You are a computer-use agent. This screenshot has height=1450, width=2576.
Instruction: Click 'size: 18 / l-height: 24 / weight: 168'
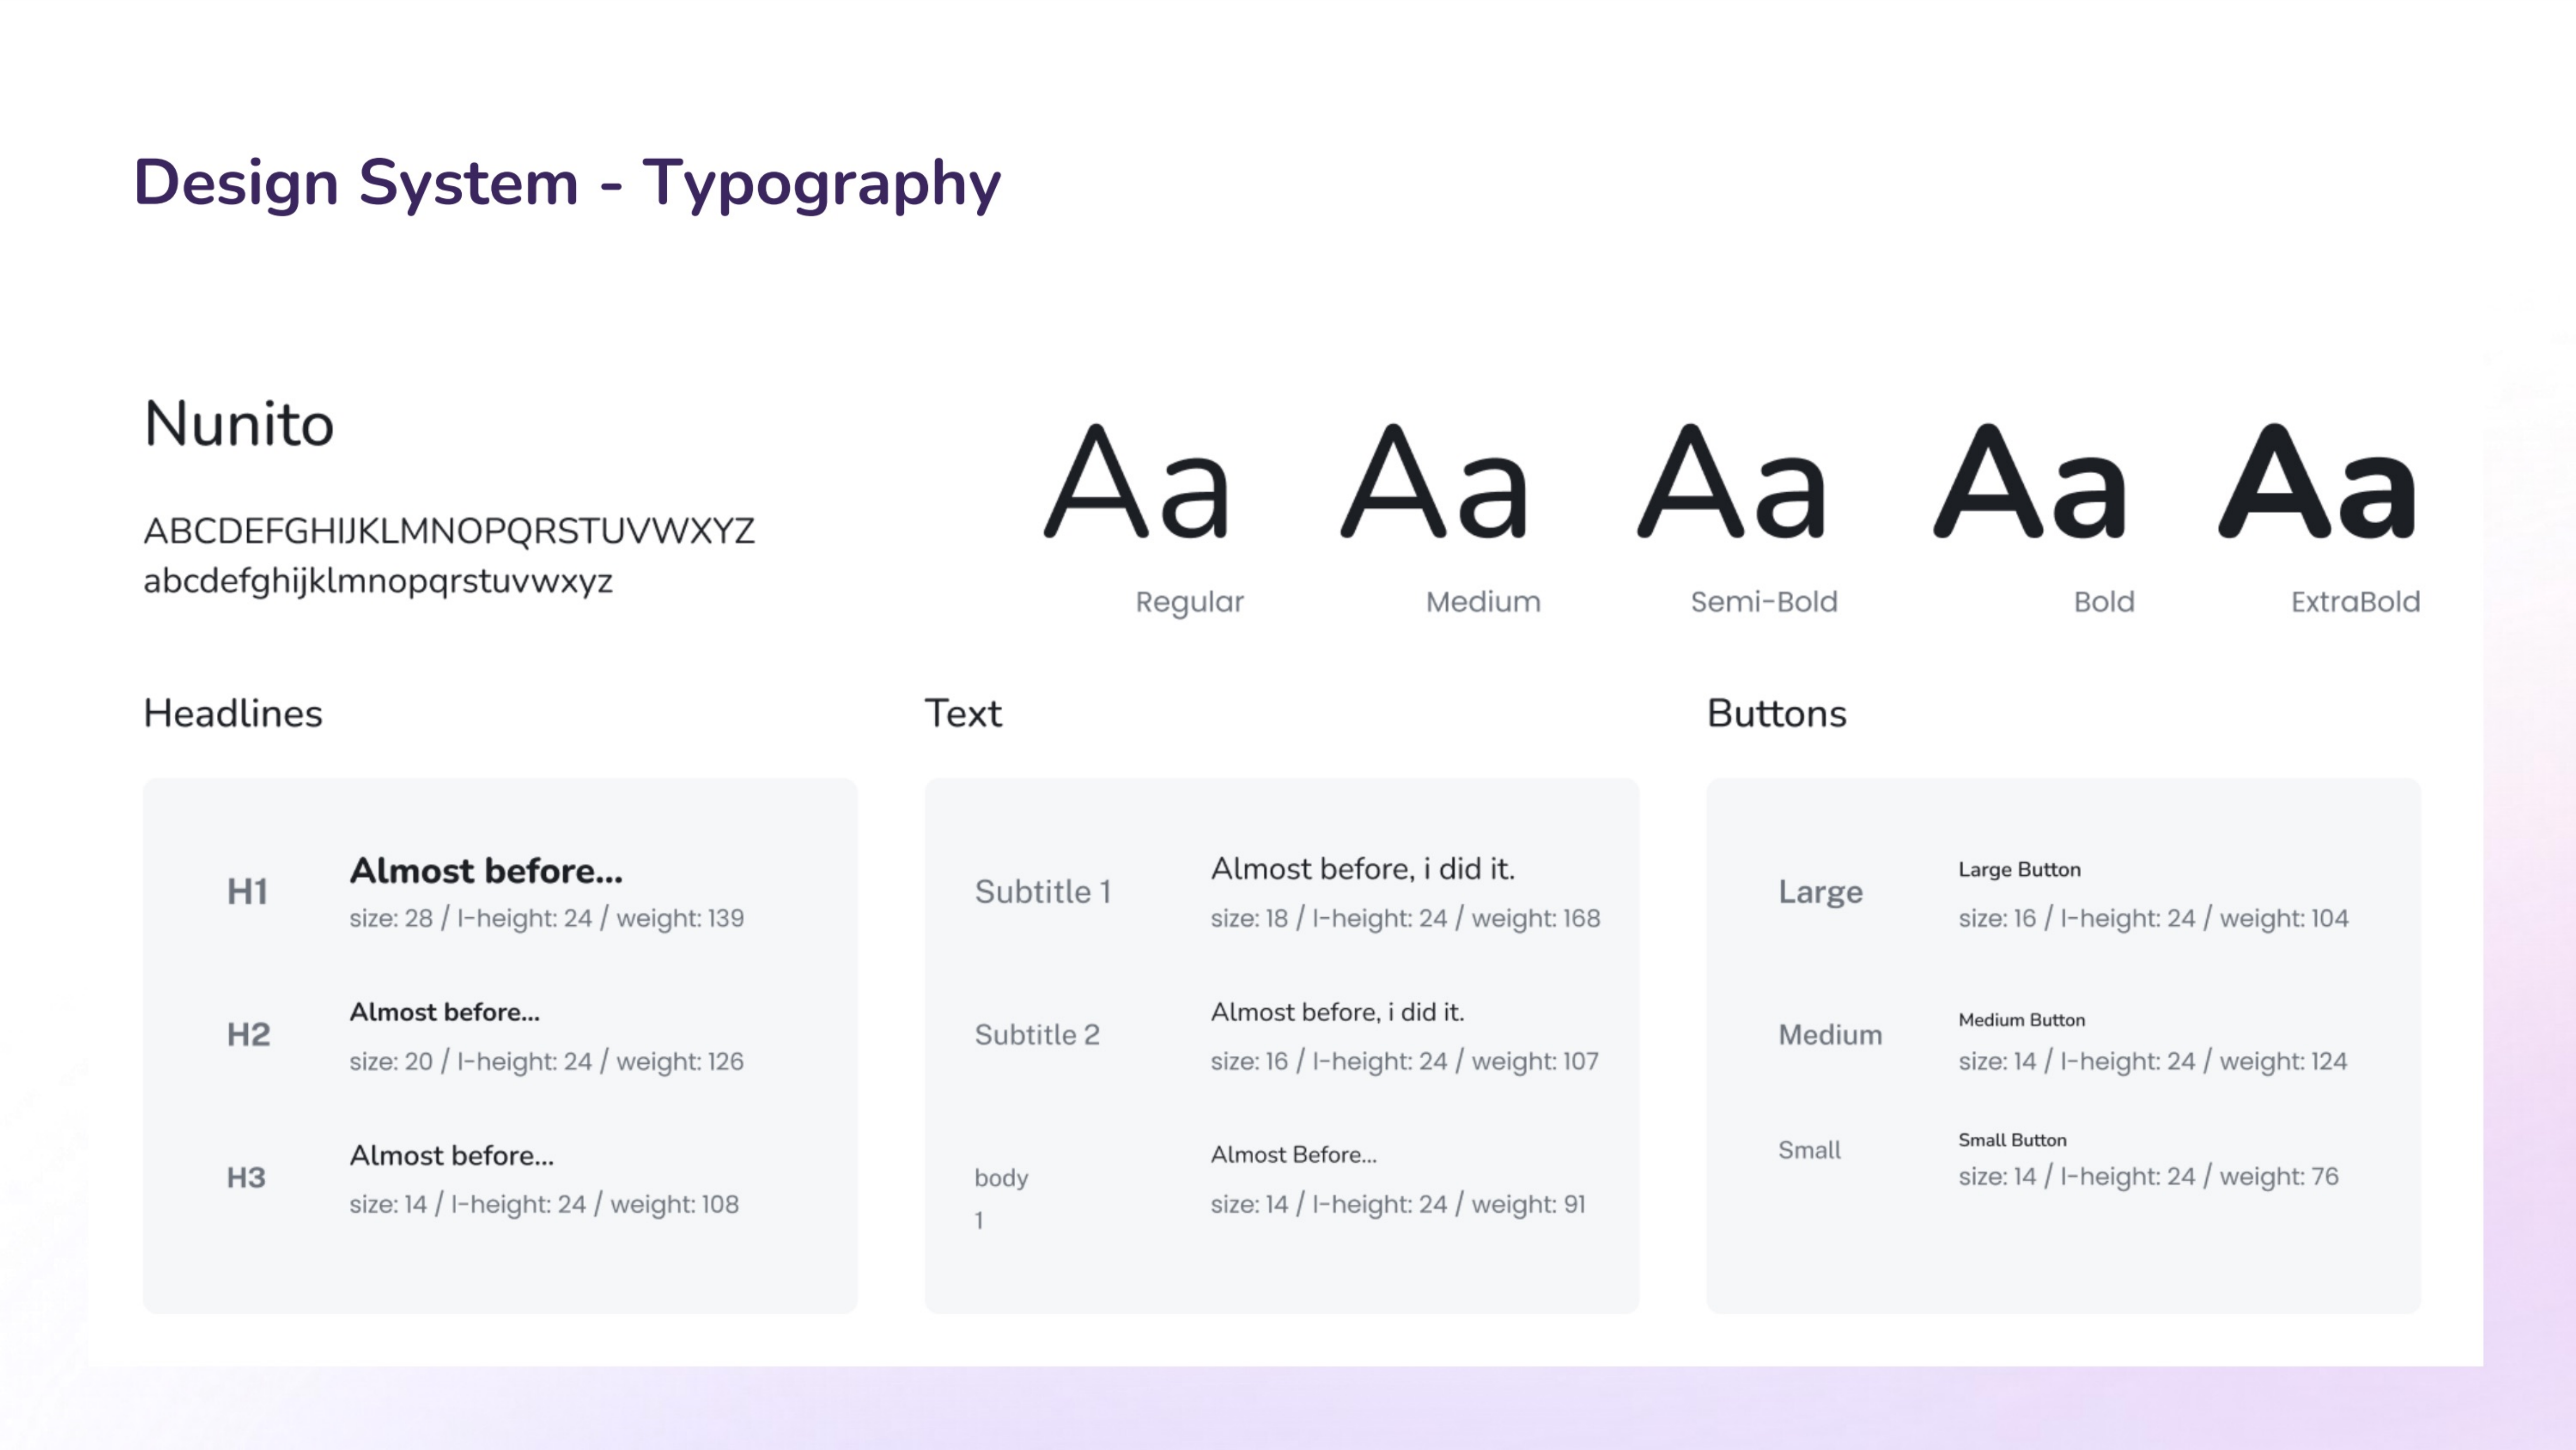pyautogui.click(x=1405, y=918)
